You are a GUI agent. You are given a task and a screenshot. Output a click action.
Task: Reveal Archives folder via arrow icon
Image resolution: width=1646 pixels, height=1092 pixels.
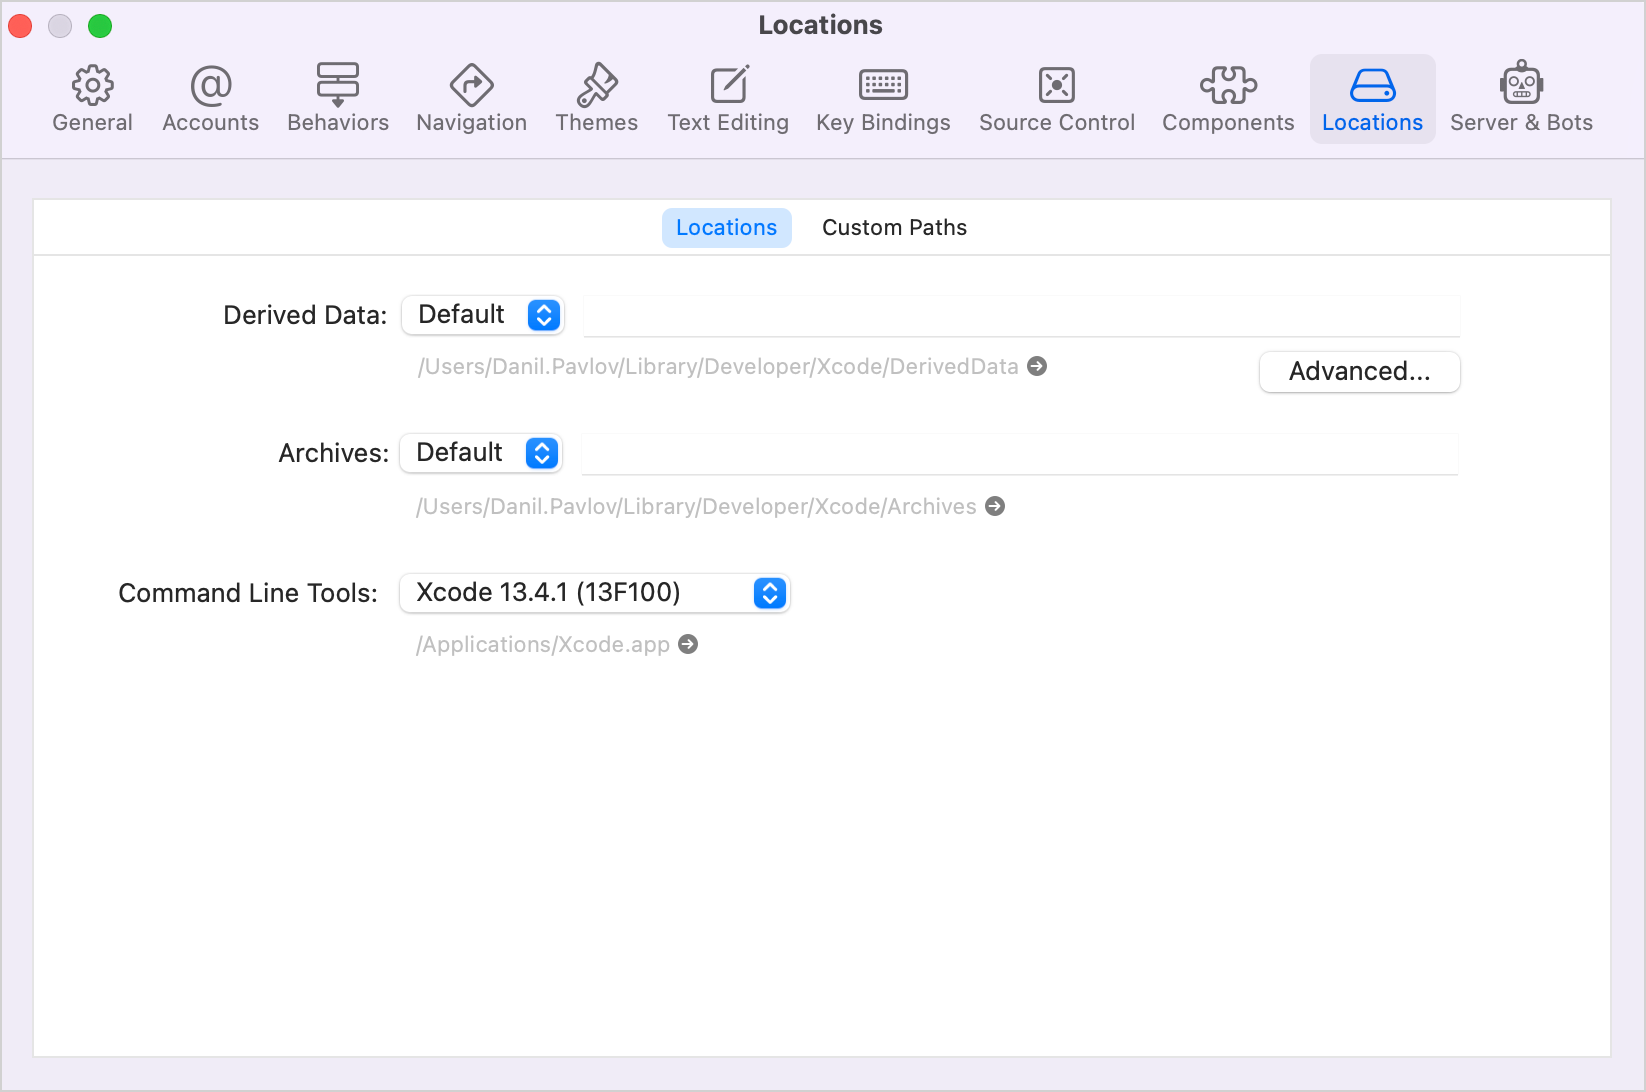[x=995, y=506]
